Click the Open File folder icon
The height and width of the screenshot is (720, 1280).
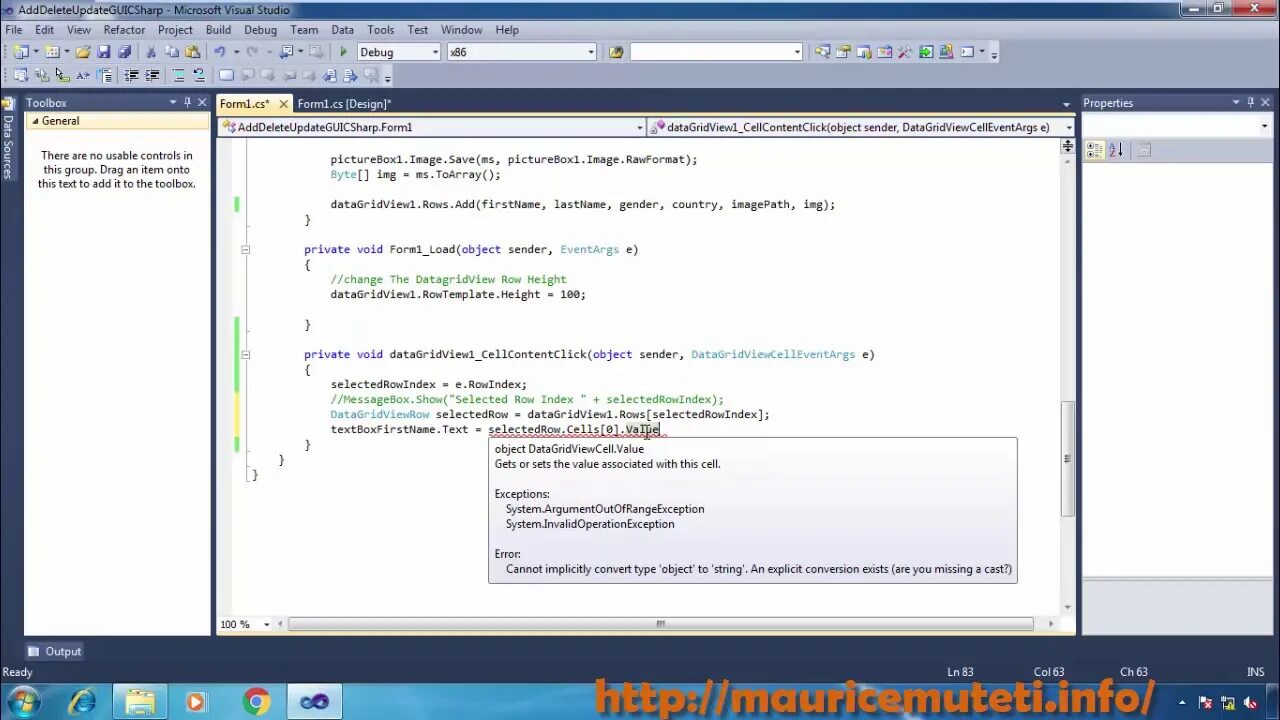pyautogui.click(x=83, y=52)
